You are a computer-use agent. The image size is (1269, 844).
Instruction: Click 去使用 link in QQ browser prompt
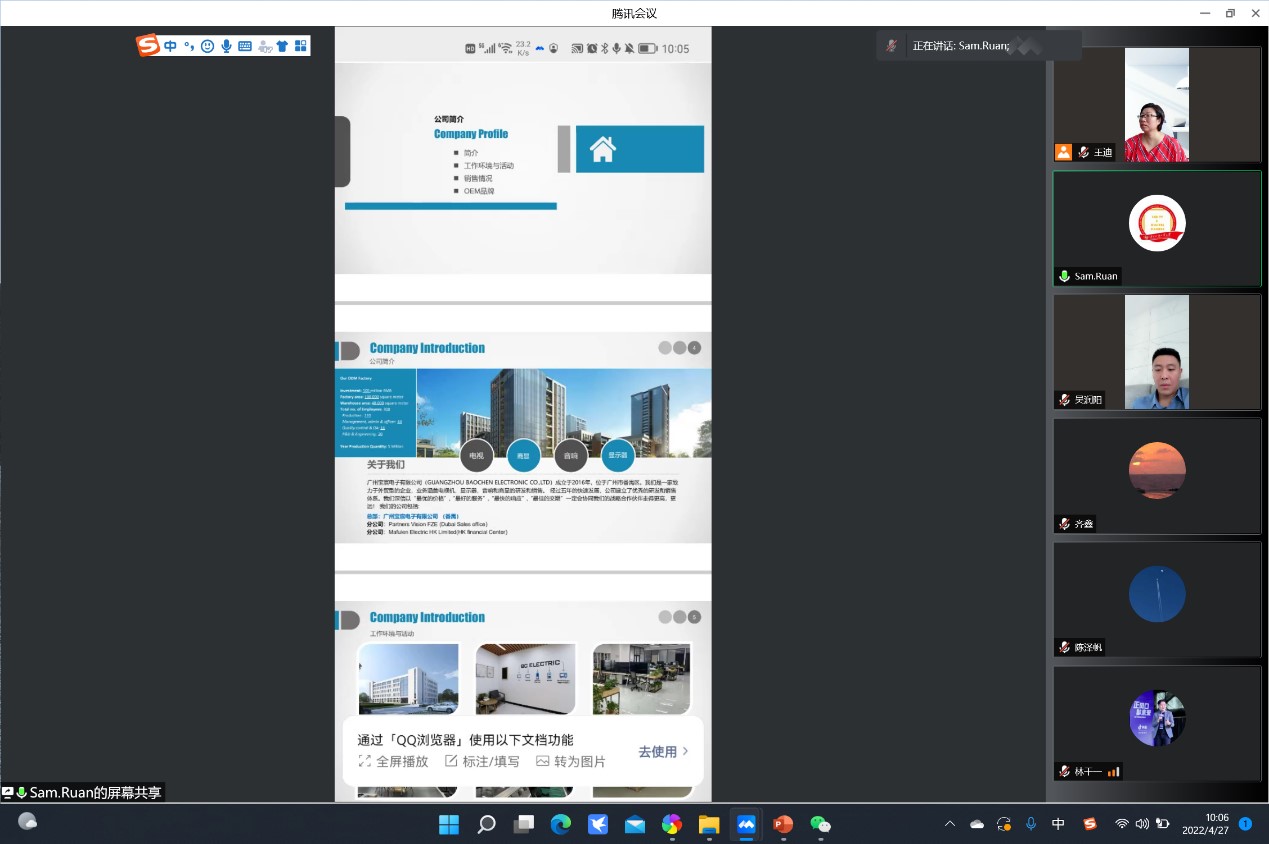(x=663, y=751)
